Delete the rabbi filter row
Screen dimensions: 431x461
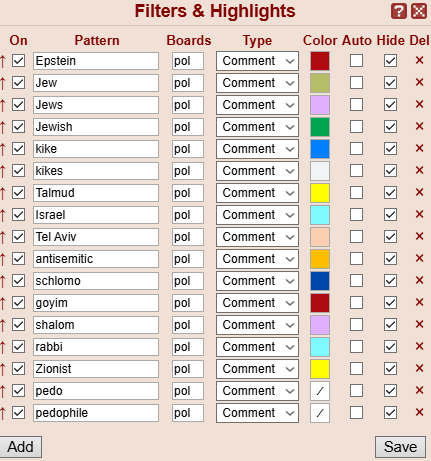(x=419, y=346)
